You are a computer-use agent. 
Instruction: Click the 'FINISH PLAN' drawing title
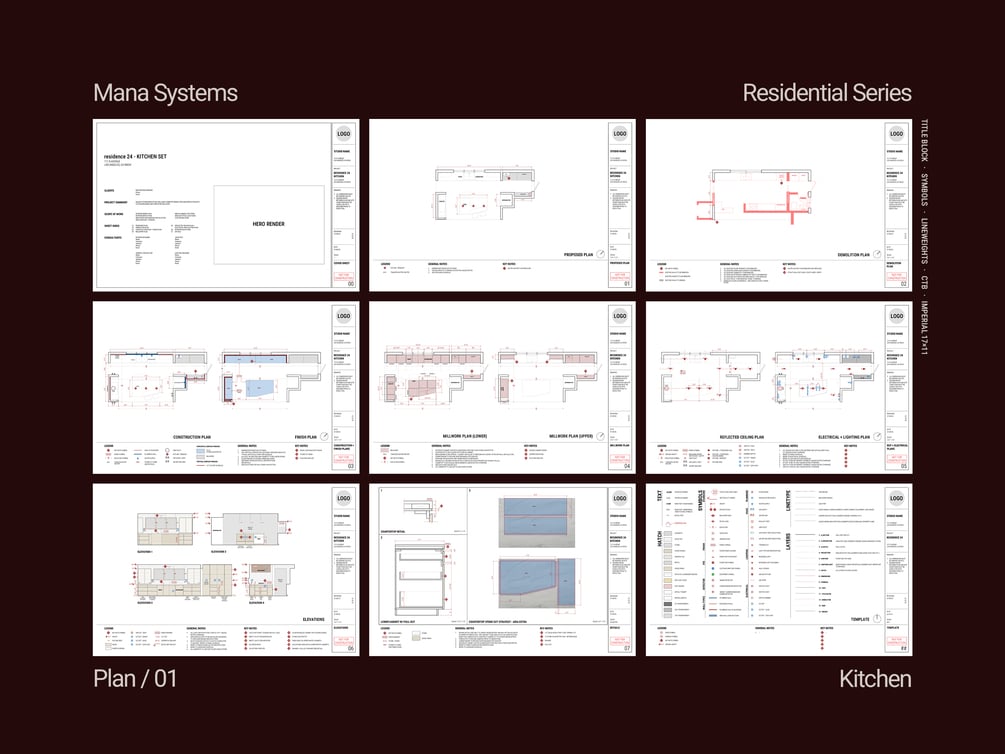[306, 437]
